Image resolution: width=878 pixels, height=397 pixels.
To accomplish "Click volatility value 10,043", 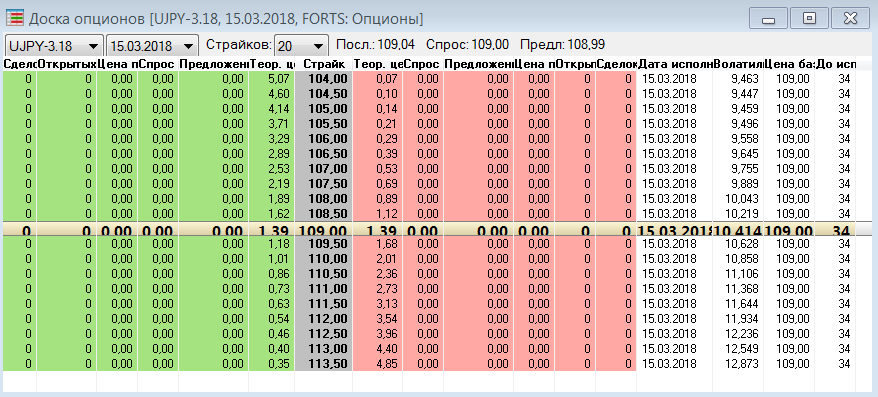I will (737, 198).
